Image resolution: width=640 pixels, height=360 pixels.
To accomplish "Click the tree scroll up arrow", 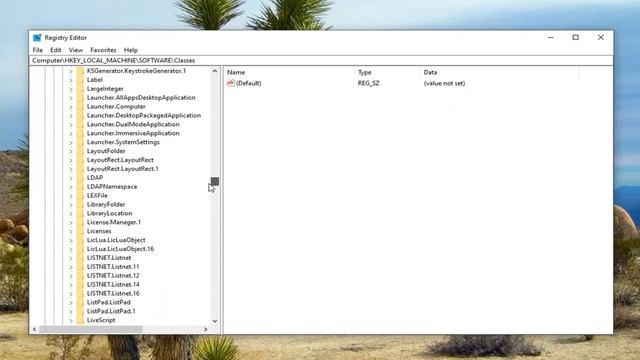I will coord(215,71).
